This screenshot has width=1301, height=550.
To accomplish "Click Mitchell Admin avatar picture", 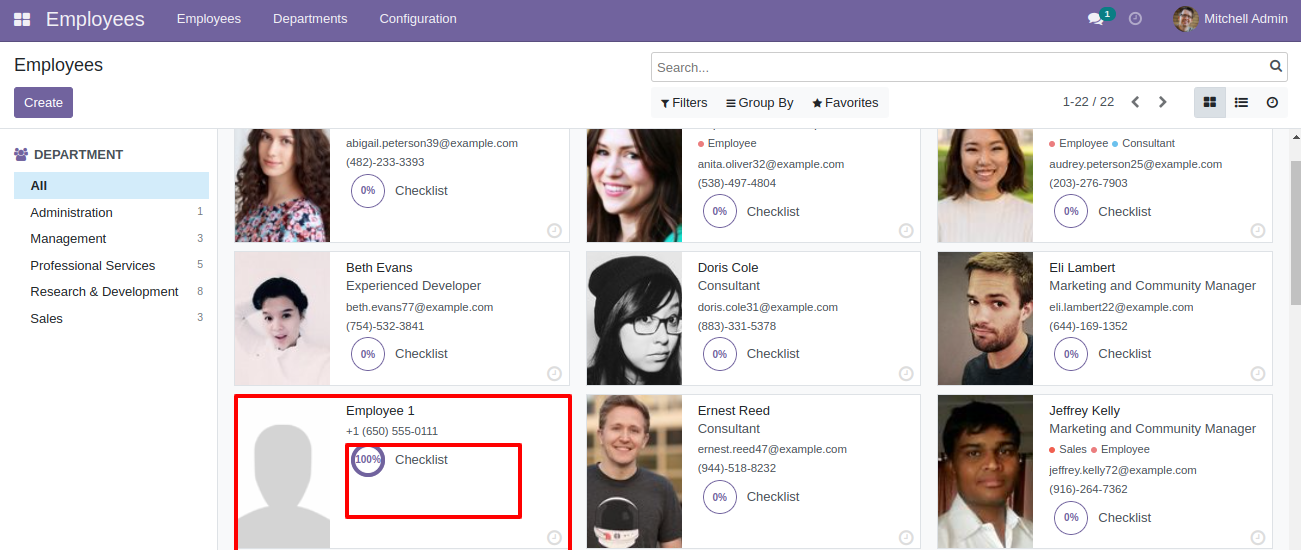I will (1185, 19).
